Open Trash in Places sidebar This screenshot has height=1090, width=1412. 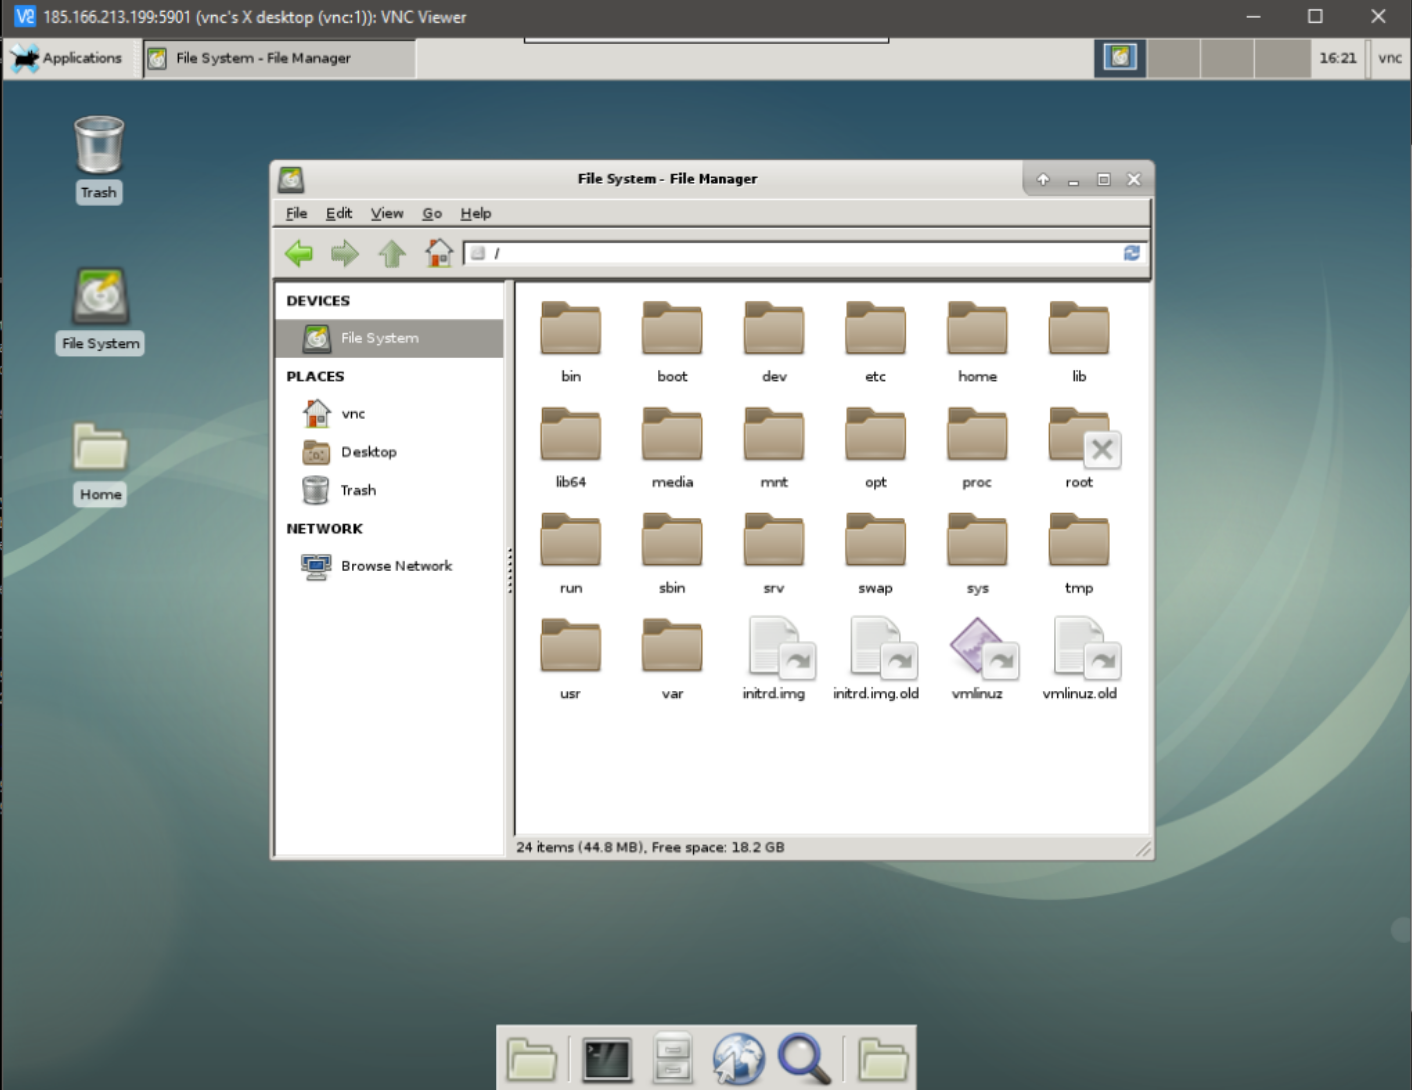pyautogui.click(x=389, y=490)
